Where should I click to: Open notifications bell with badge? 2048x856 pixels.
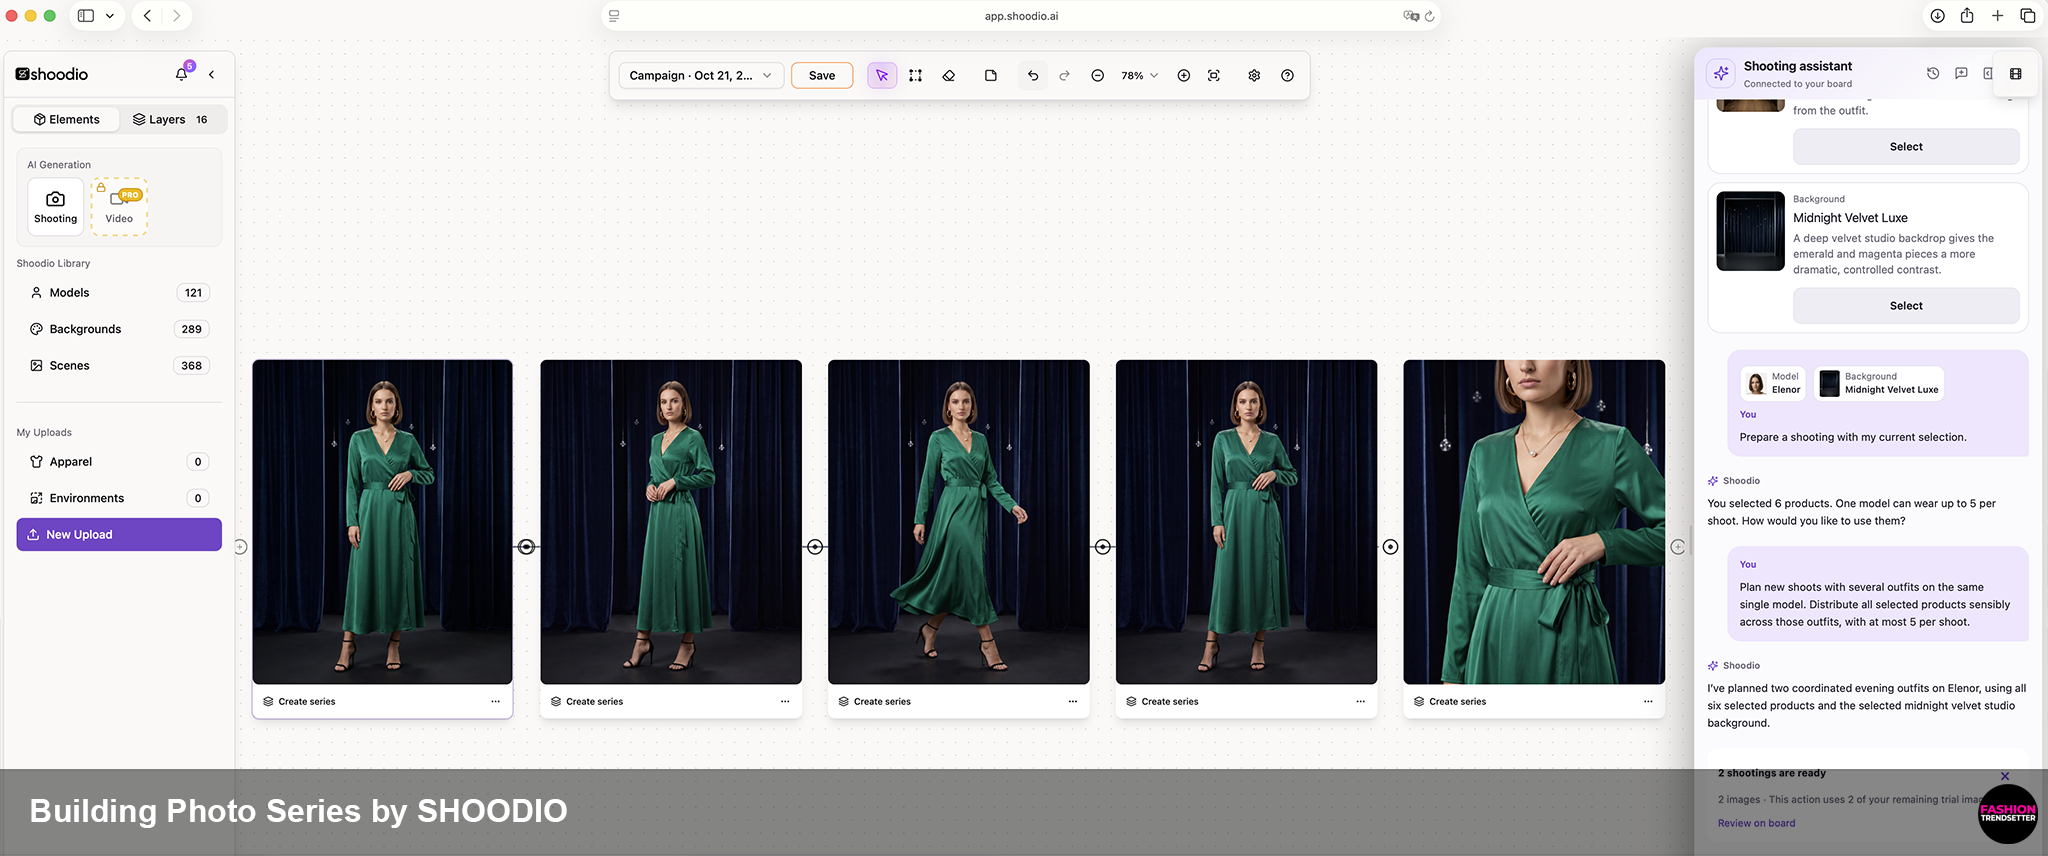182,74
